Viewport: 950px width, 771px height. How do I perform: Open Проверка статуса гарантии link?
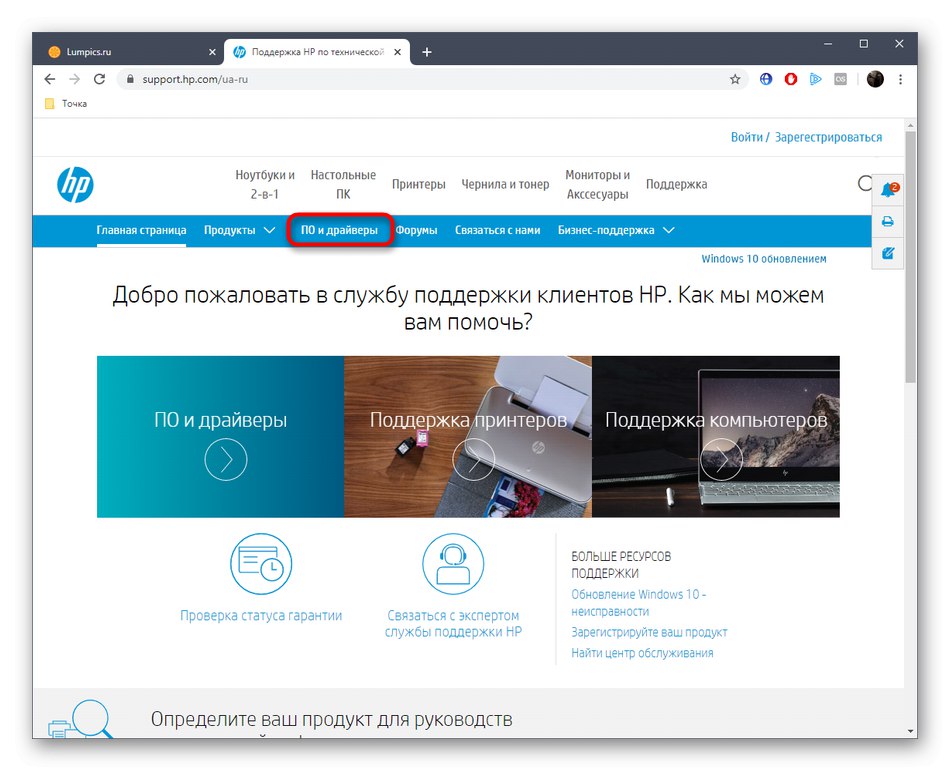point(261,615)
